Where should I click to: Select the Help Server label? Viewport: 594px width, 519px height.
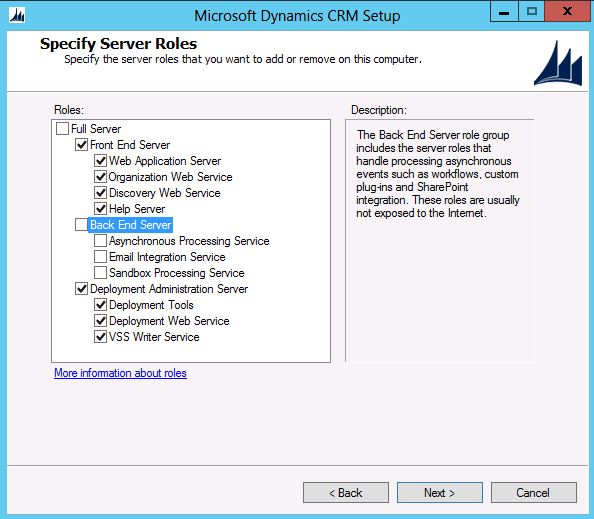tap(137, 209)
